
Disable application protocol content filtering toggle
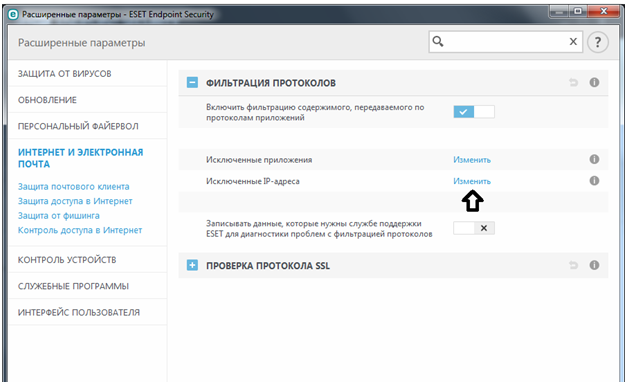[x=474, y=112]
